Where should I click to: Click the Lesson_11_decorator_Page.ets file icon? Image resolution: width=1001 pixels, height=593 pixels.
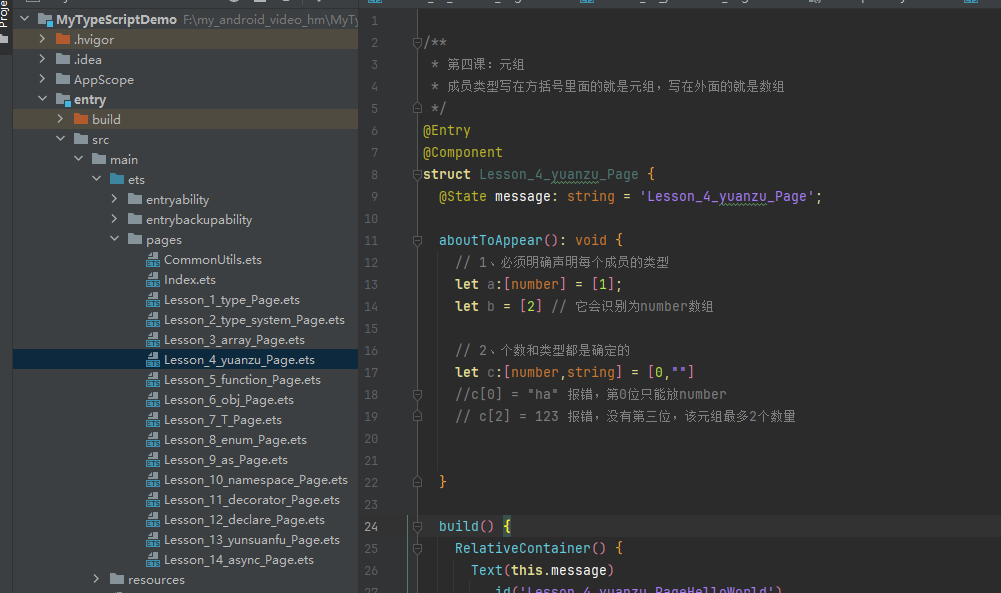click(153, 500)
